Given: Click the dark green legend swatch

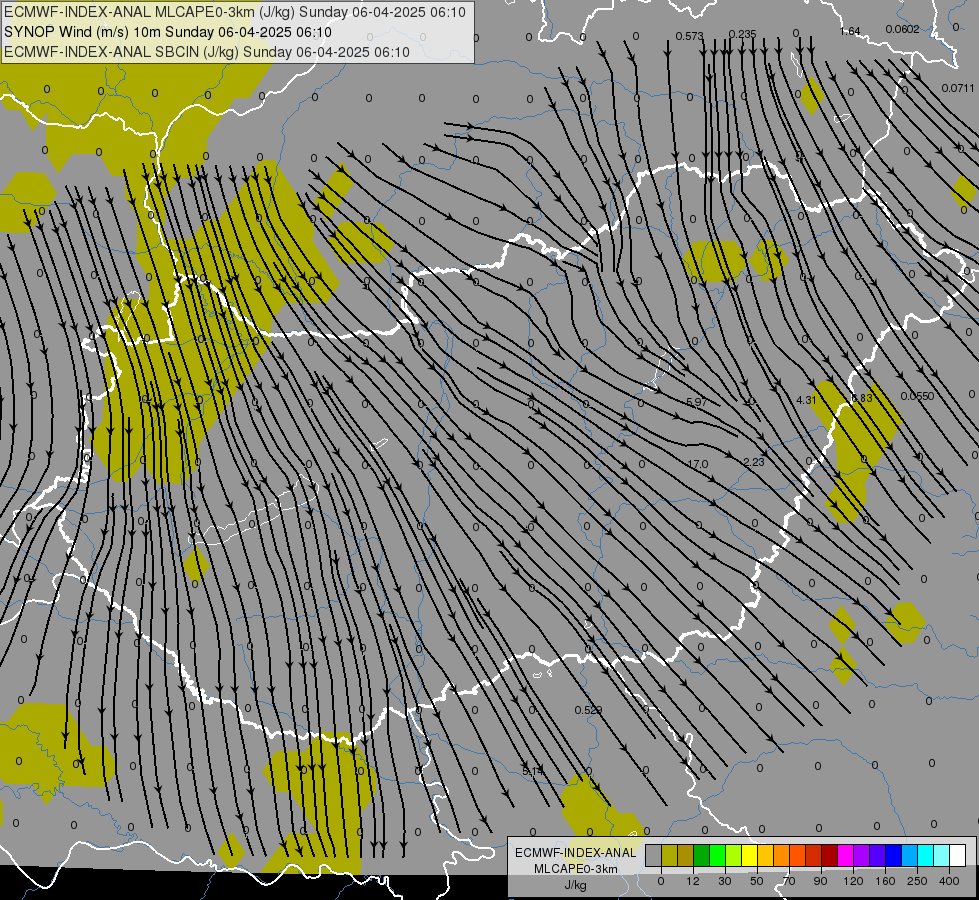Looking at the screenshot, I should pos(702,855).
